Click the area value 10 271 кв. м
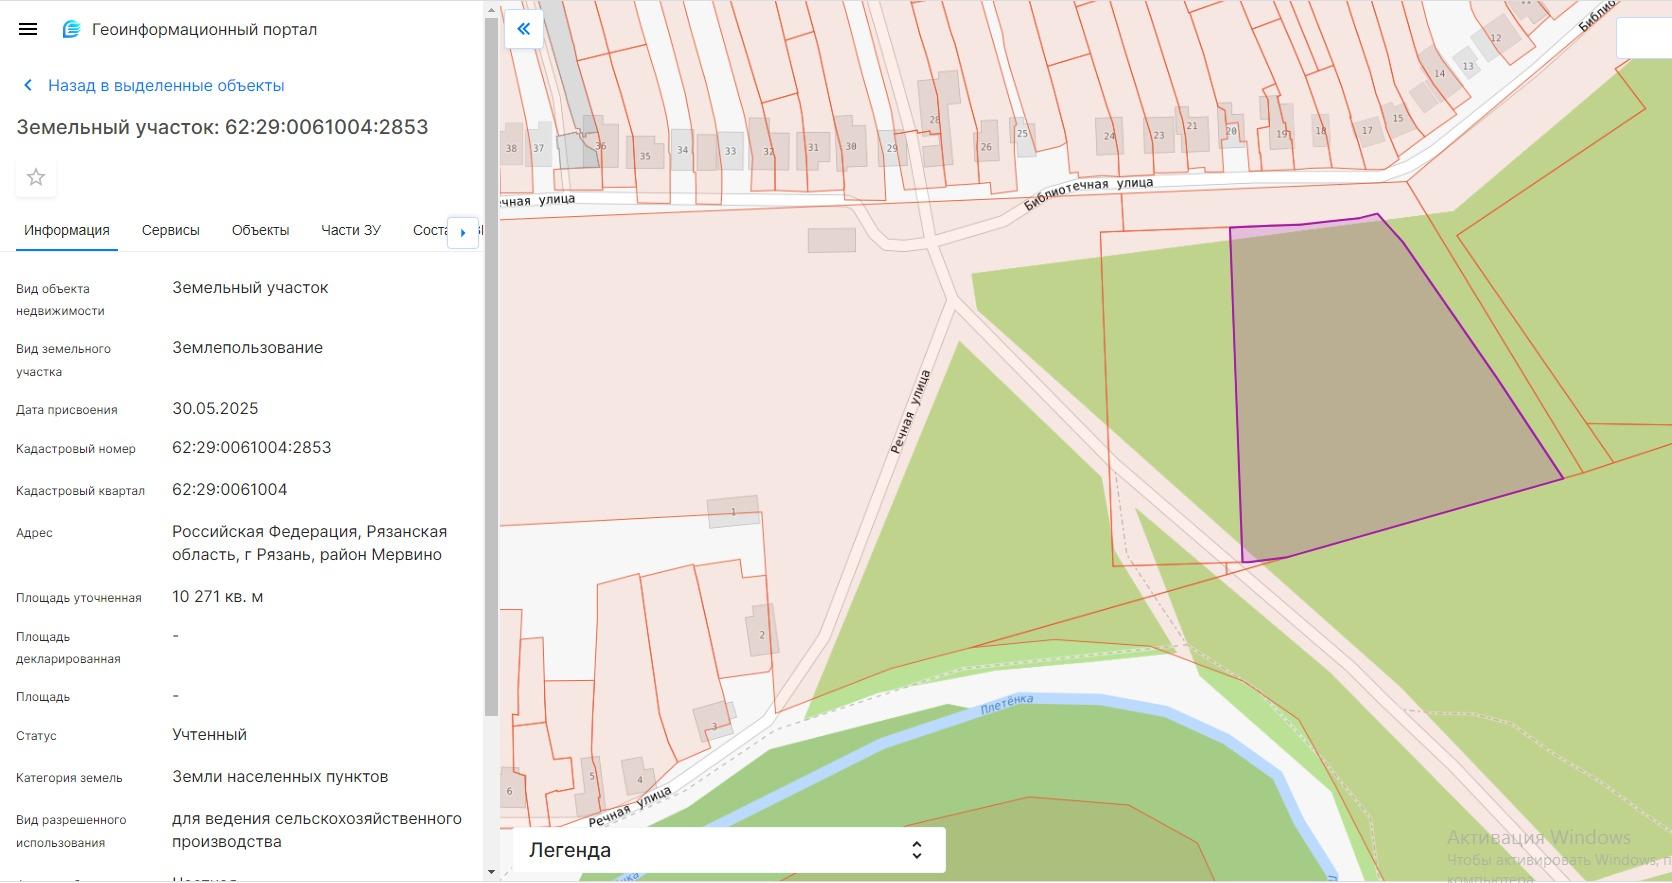Viewport: 1672px width, 883px height. [x=218, y=596]
